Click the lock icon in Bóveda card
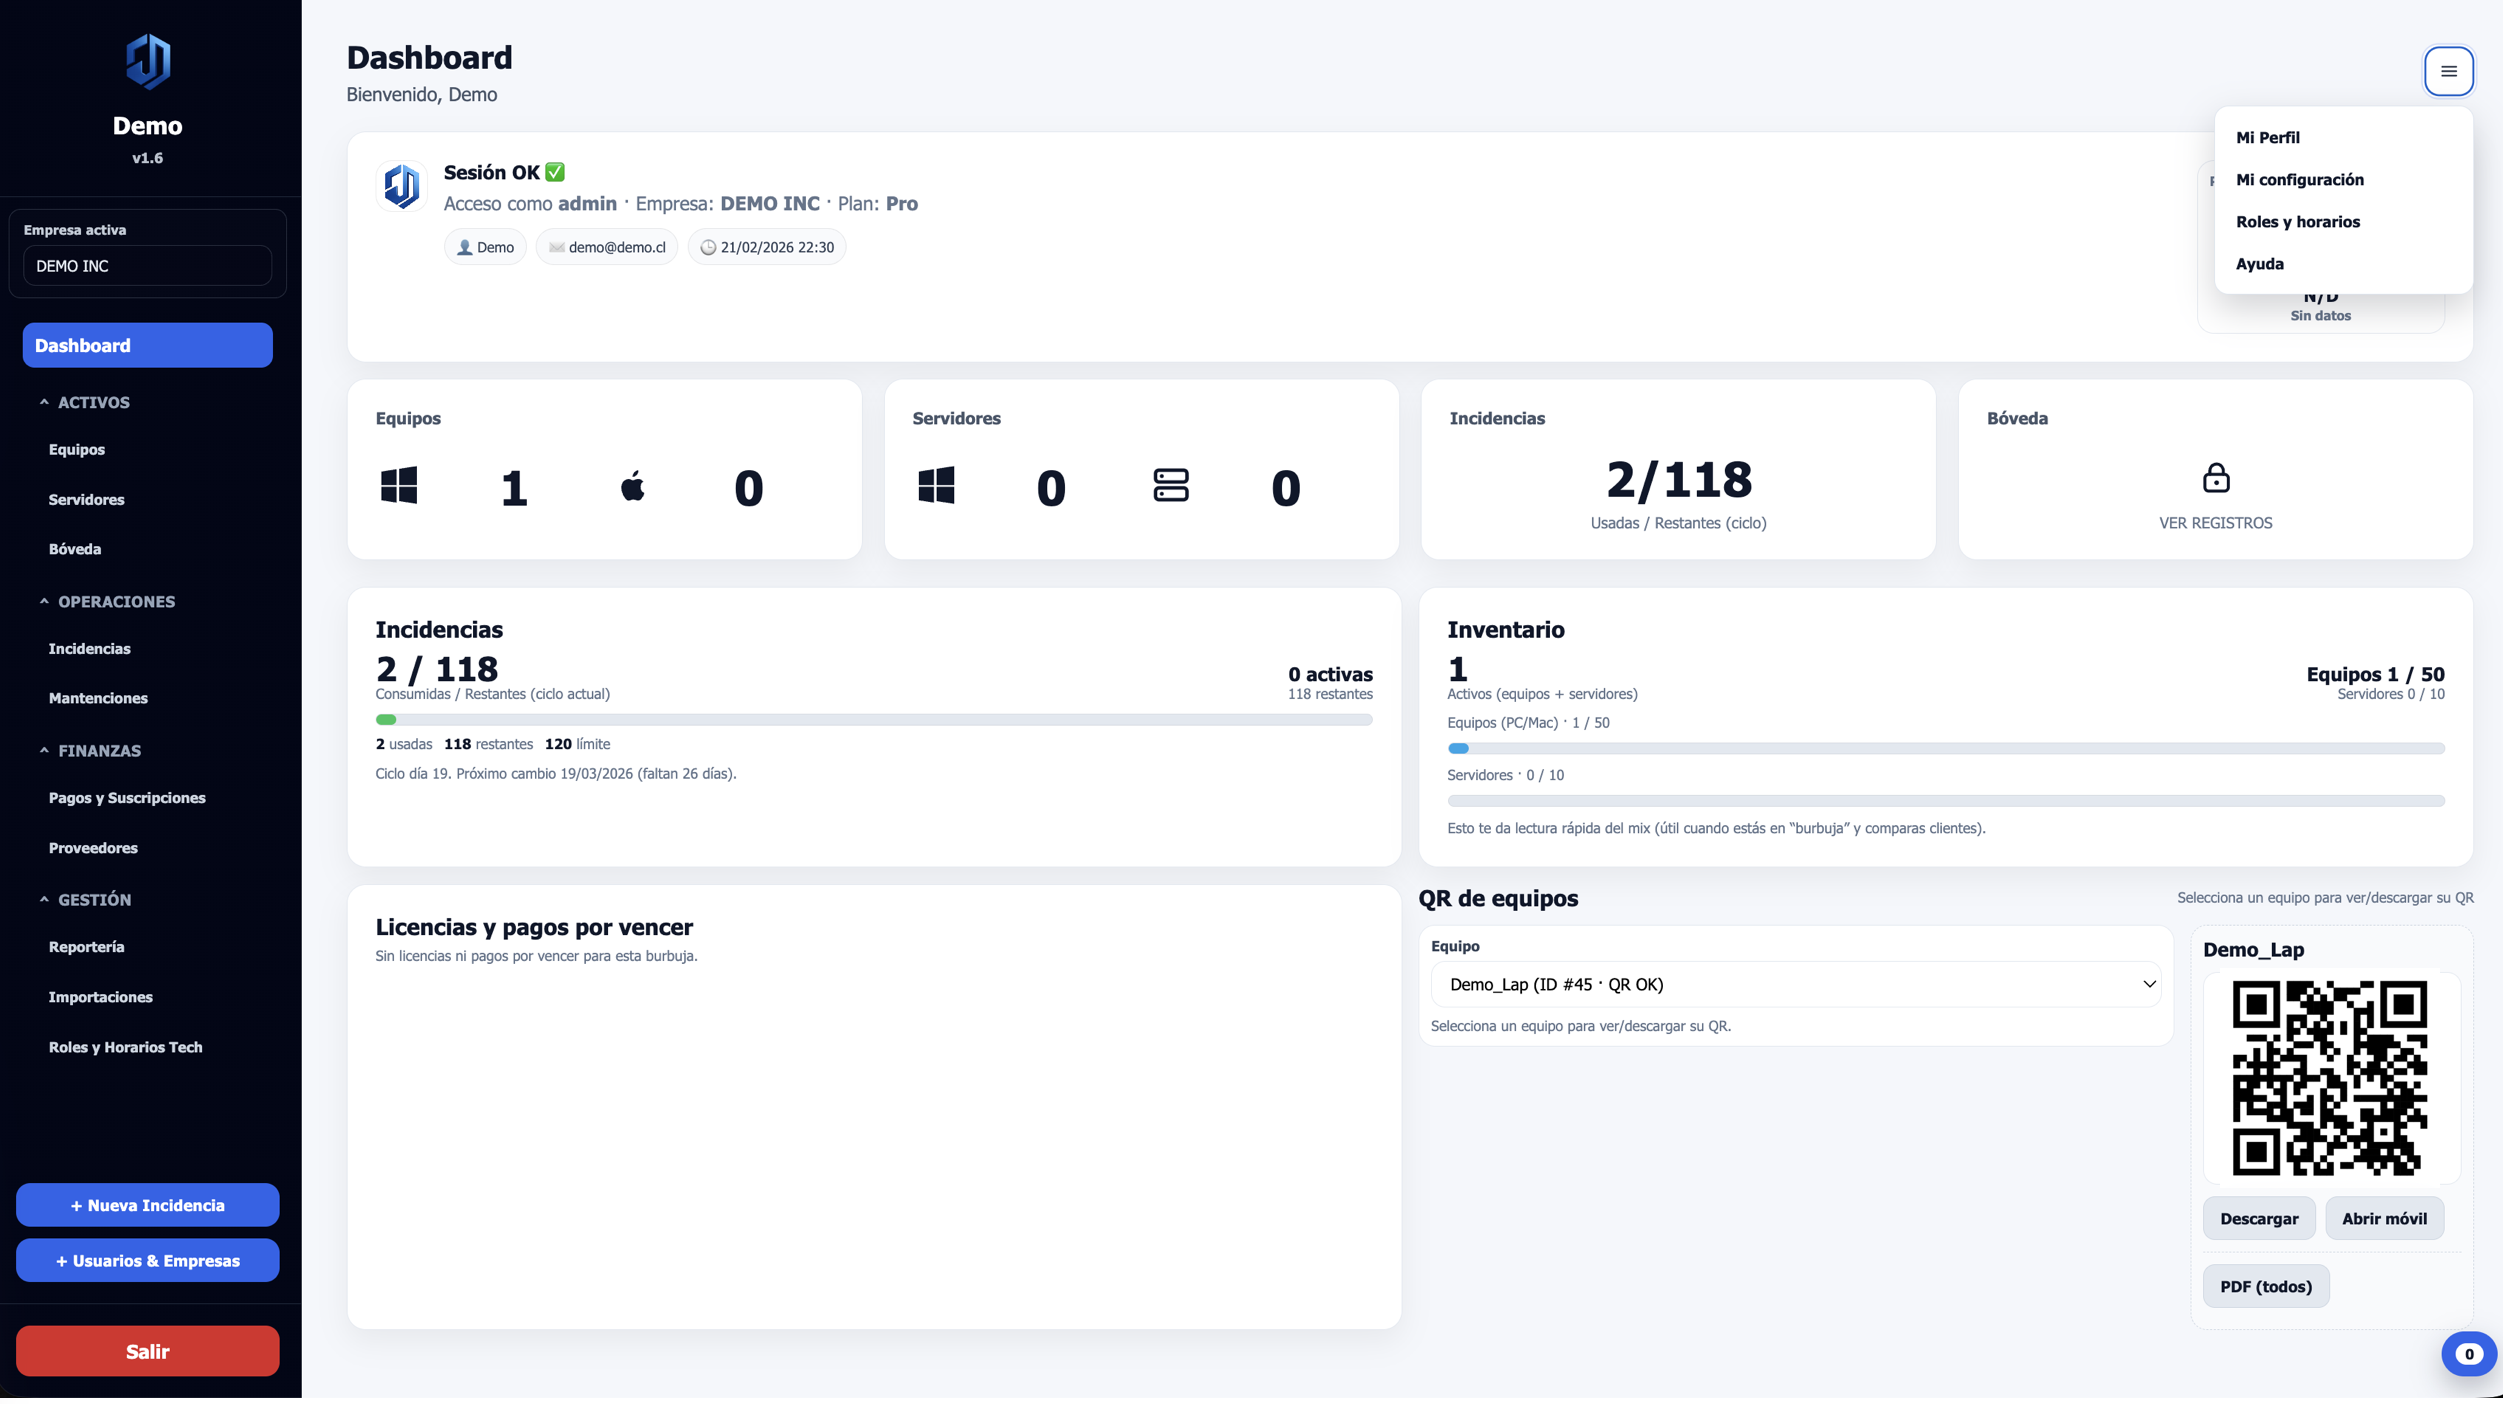Screen dimensions: 2508x1404 click(x=2216, y=479)
